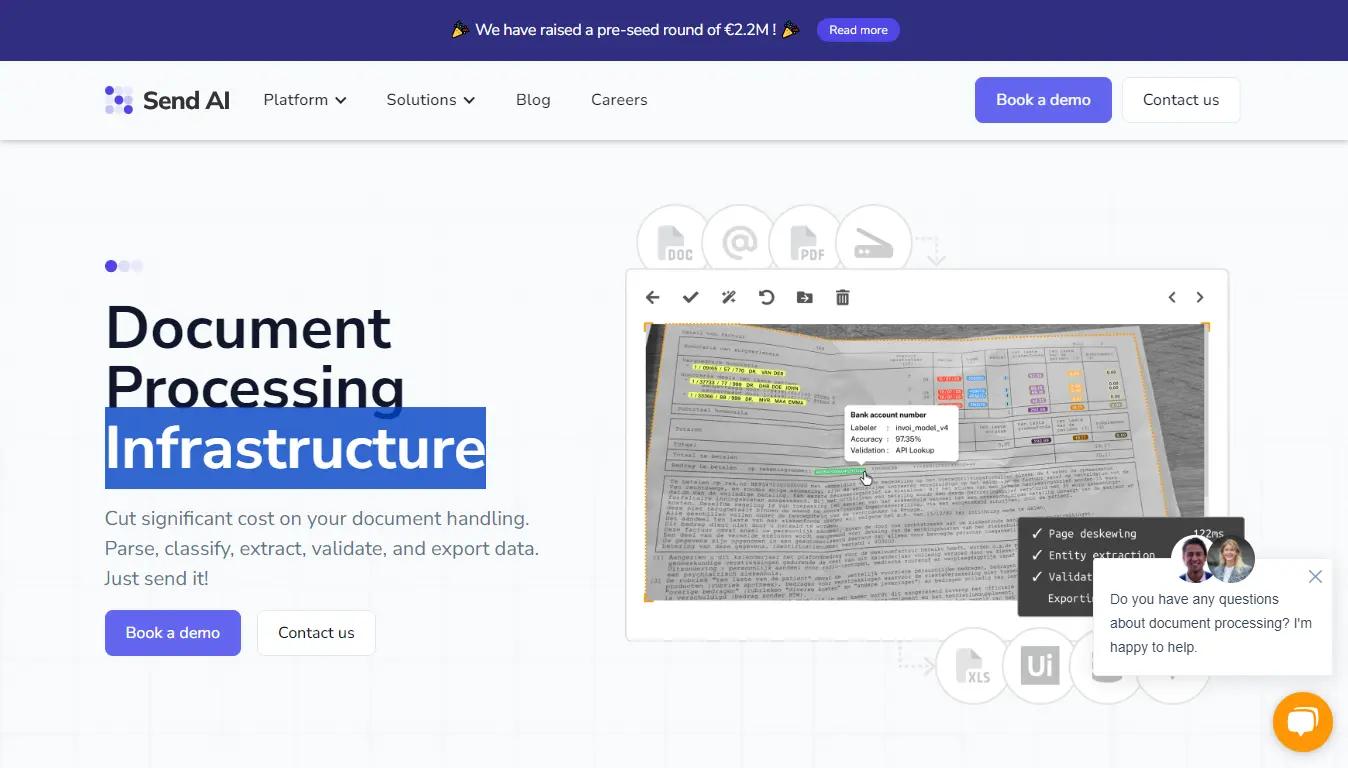The height and width of the screenshot is (768, 1348).
Task: Click the XLS export icon
Action: point(972,665)
